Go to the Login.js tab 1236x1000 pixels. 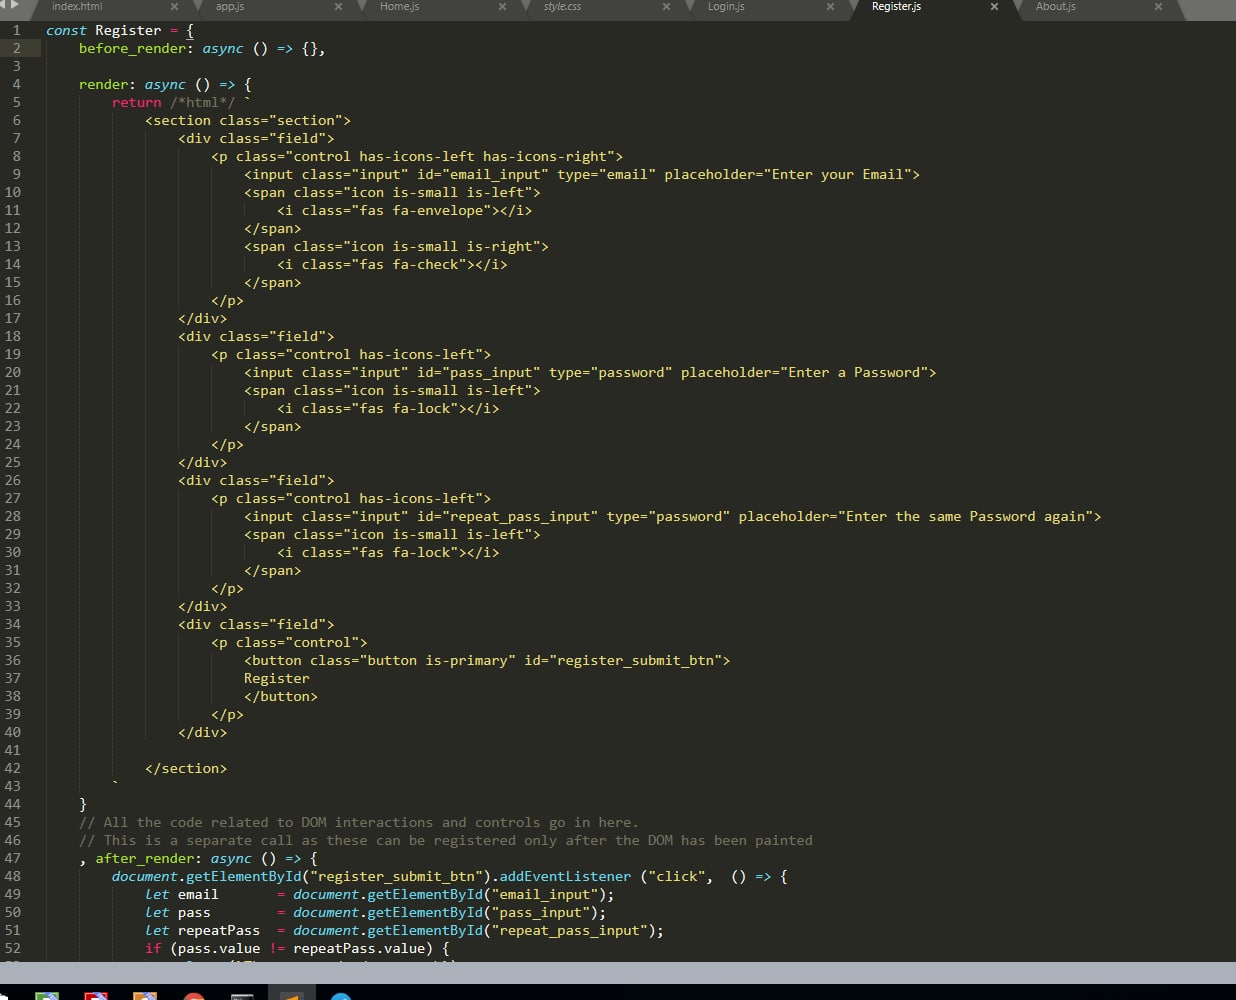coord(726,7)
